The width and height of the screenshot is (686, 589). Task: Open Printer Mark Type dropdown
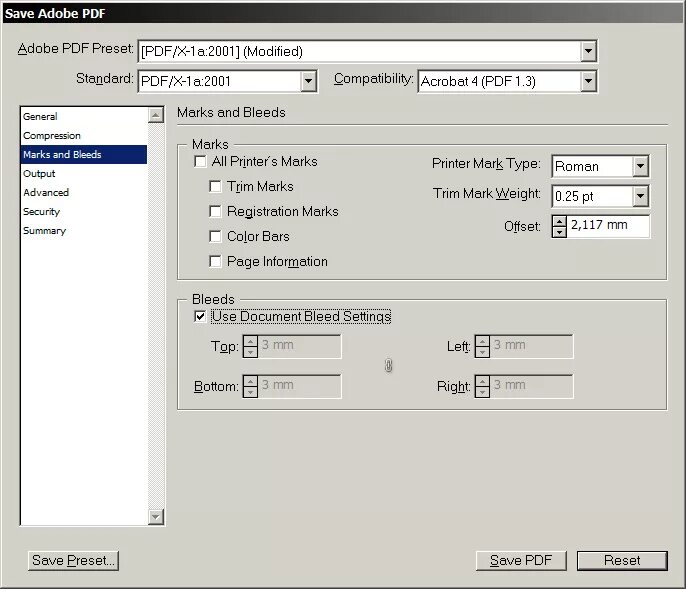[x=640, y=166]
